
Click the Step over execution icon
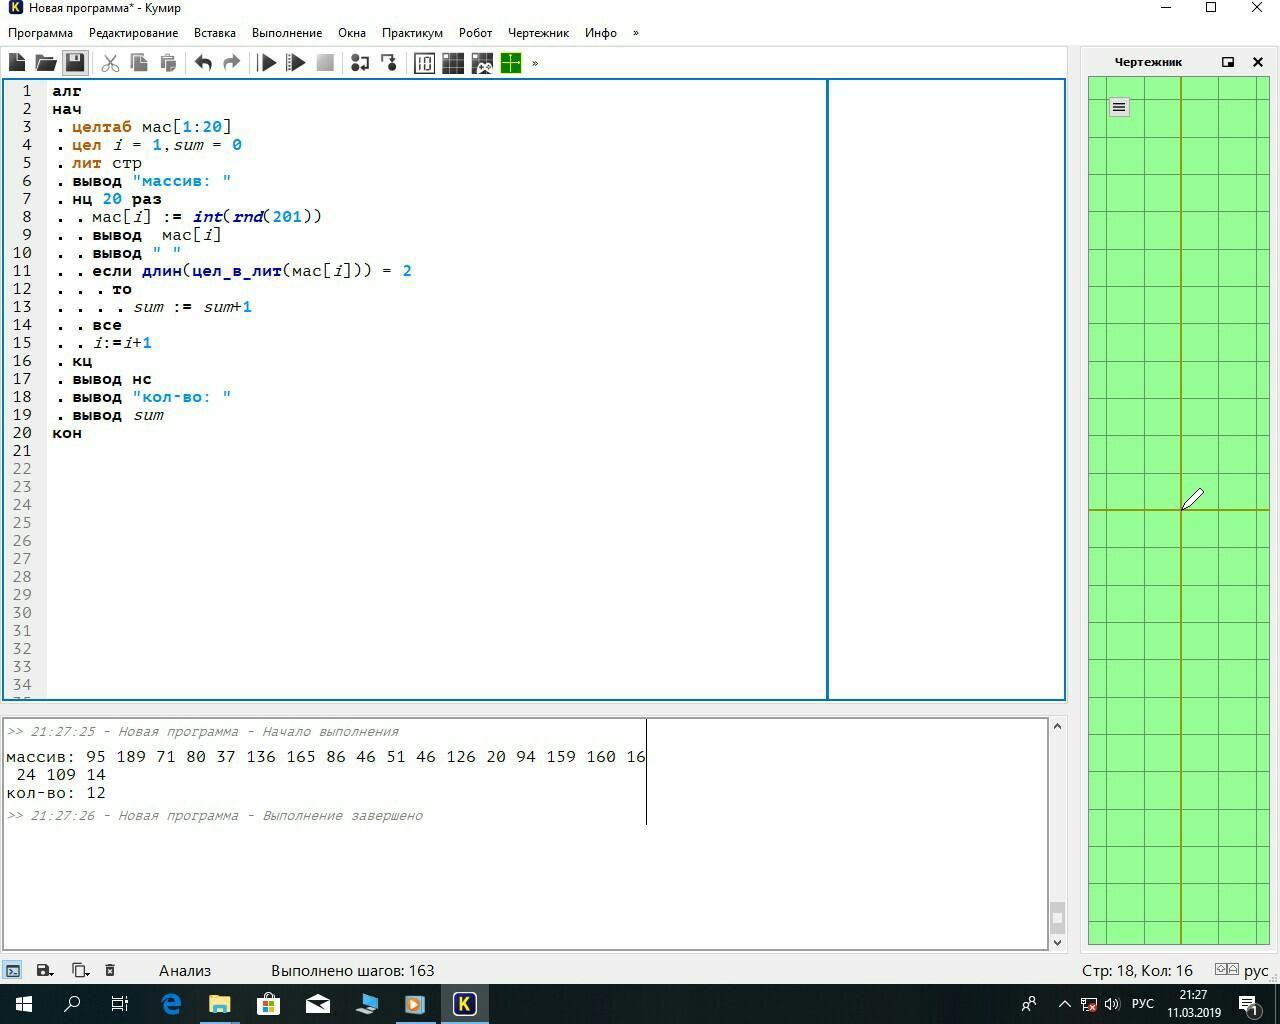(360, 63)
